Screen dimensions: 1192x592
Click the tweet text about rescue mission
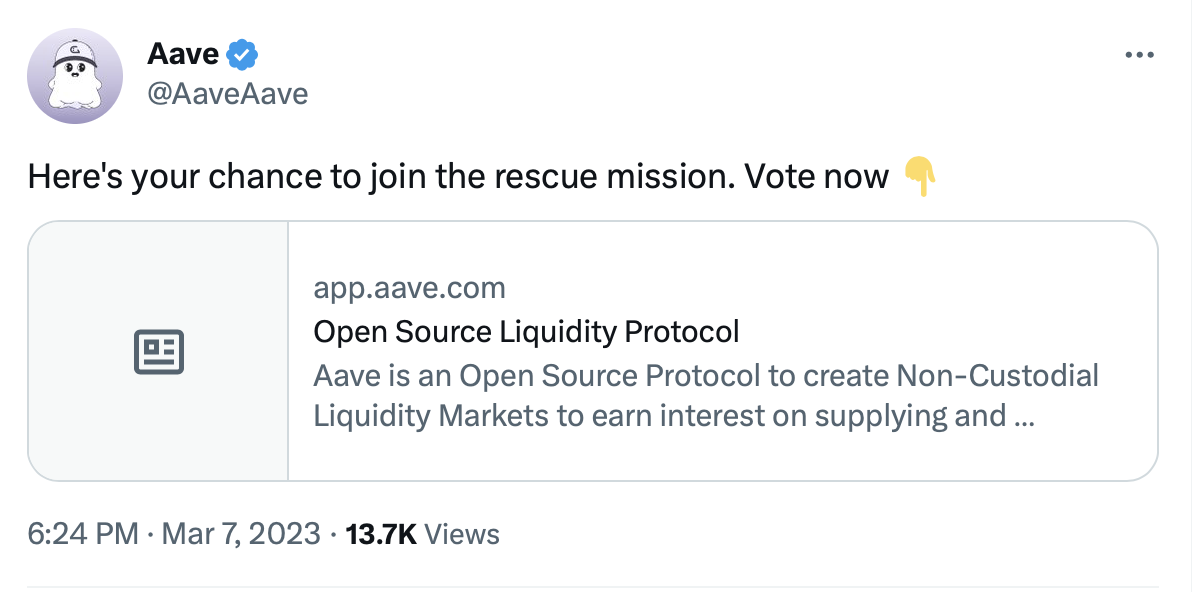[458, 177]
